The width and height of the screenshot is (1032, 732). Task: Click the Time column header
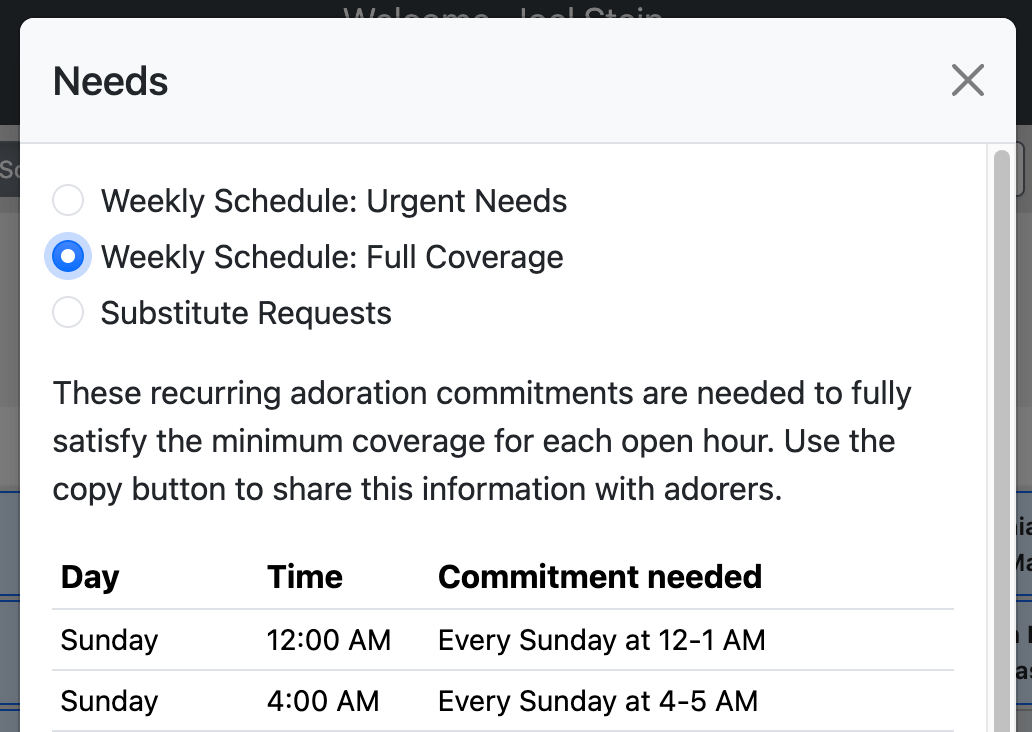click(x=305, y=577)
